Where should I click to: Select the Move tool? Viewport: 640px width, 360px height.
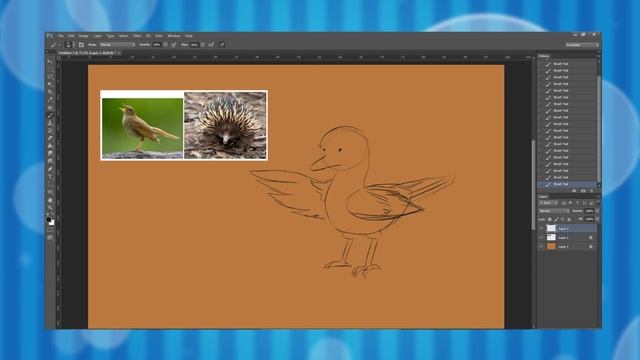click(x=50, y=62)
